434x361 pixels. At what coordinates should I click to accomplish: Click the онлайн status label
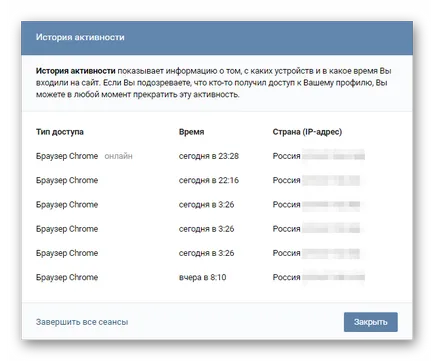tap(118, 156)
